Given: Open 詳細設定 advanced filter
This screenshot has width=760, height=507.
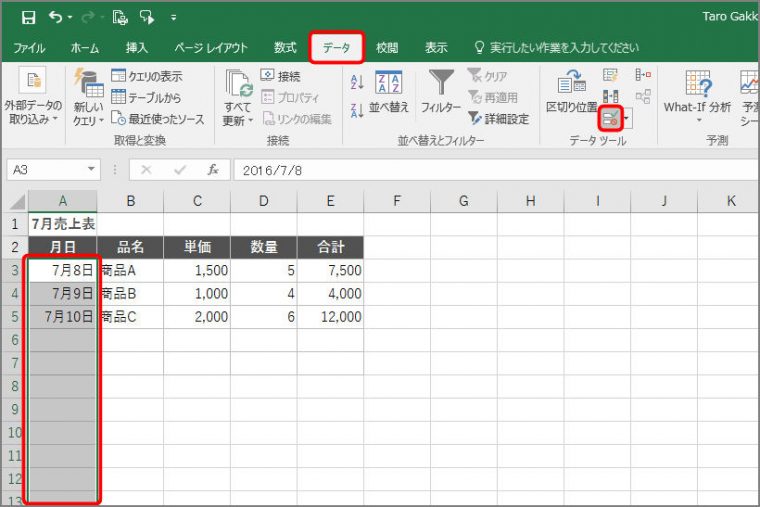Looking at the screenshot, I should click(498, 119).
